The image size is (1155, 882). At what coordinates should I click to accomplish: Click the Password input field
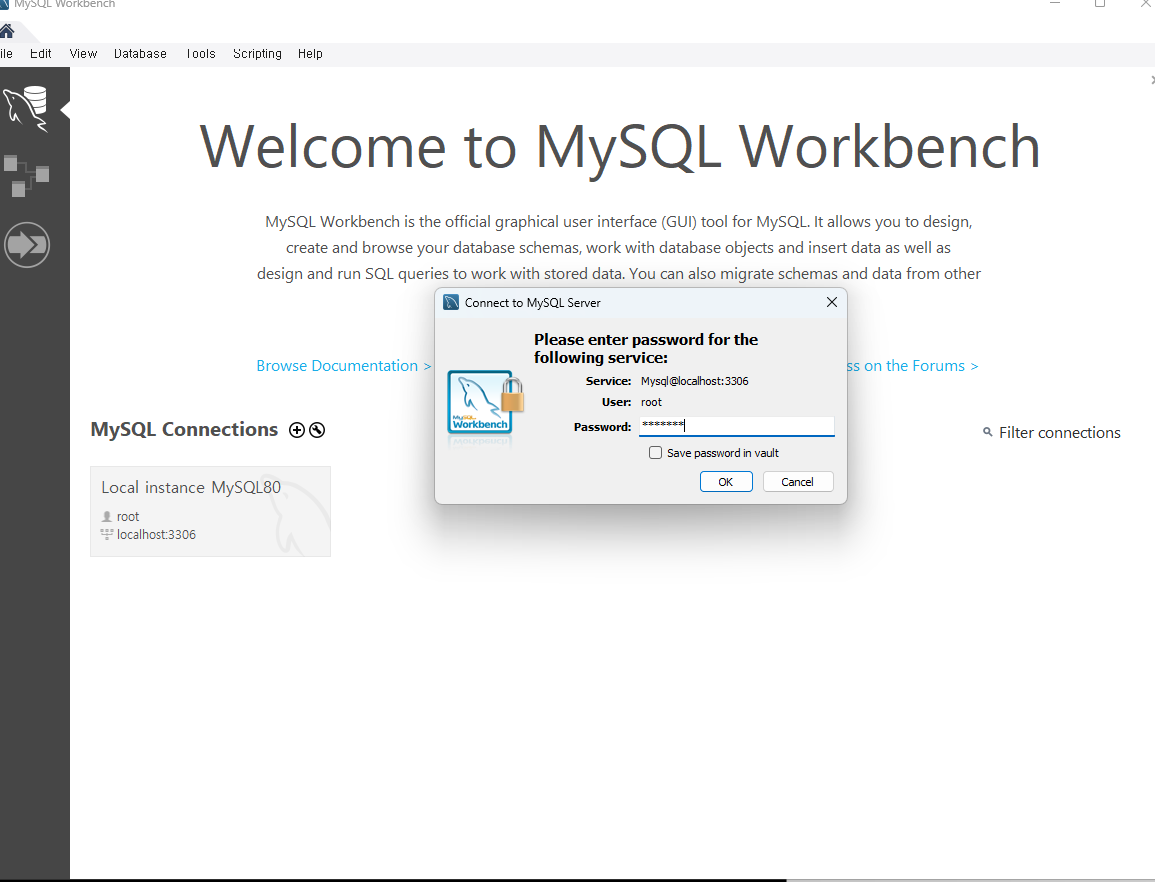click(737, 426)
